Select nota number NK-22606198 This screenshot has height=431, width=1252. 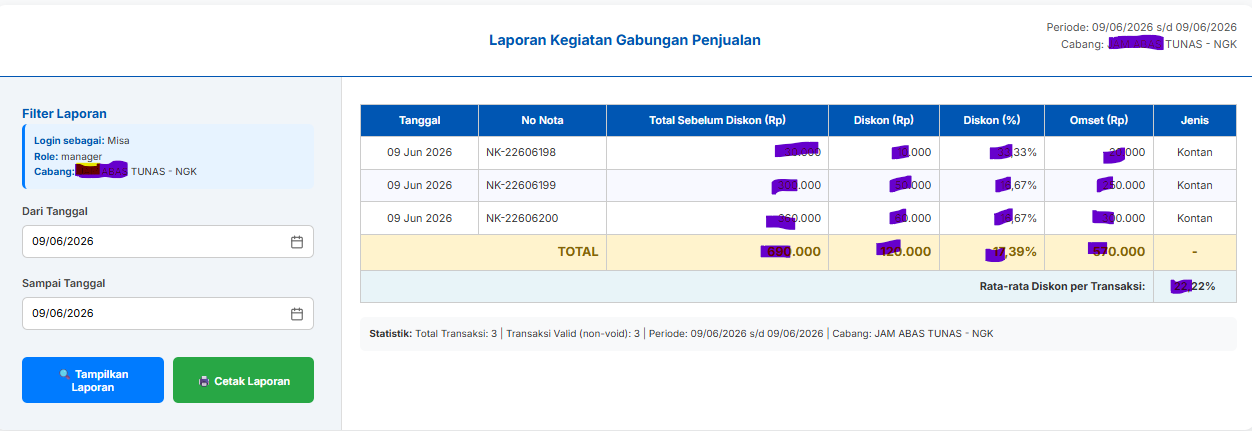tap(521, 153)
